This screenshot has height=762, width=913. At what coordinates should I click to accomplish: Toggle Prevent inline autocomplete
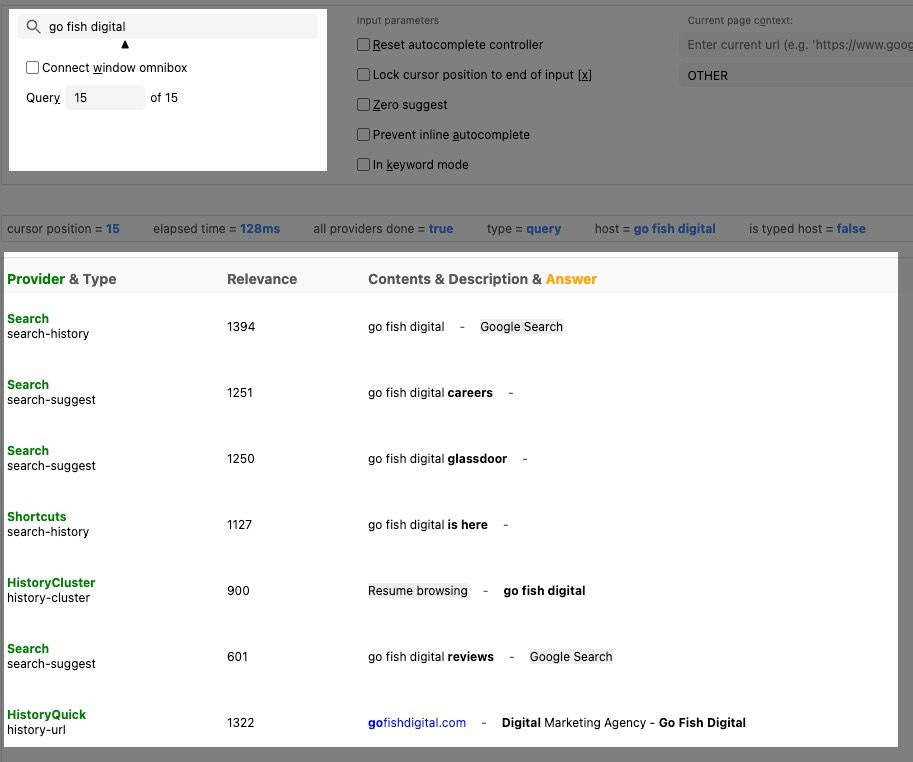click(x=363, y=134)
